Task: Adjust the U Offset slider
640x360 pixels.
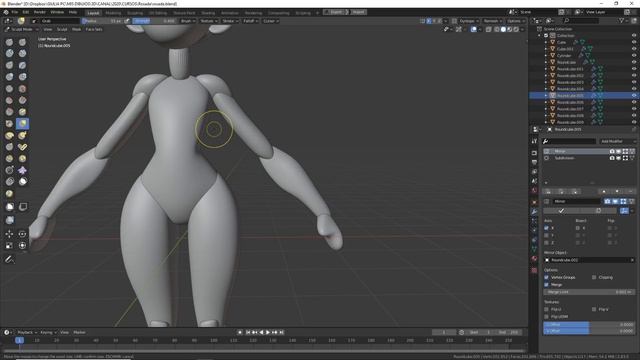Action: (x=589, y=324)
